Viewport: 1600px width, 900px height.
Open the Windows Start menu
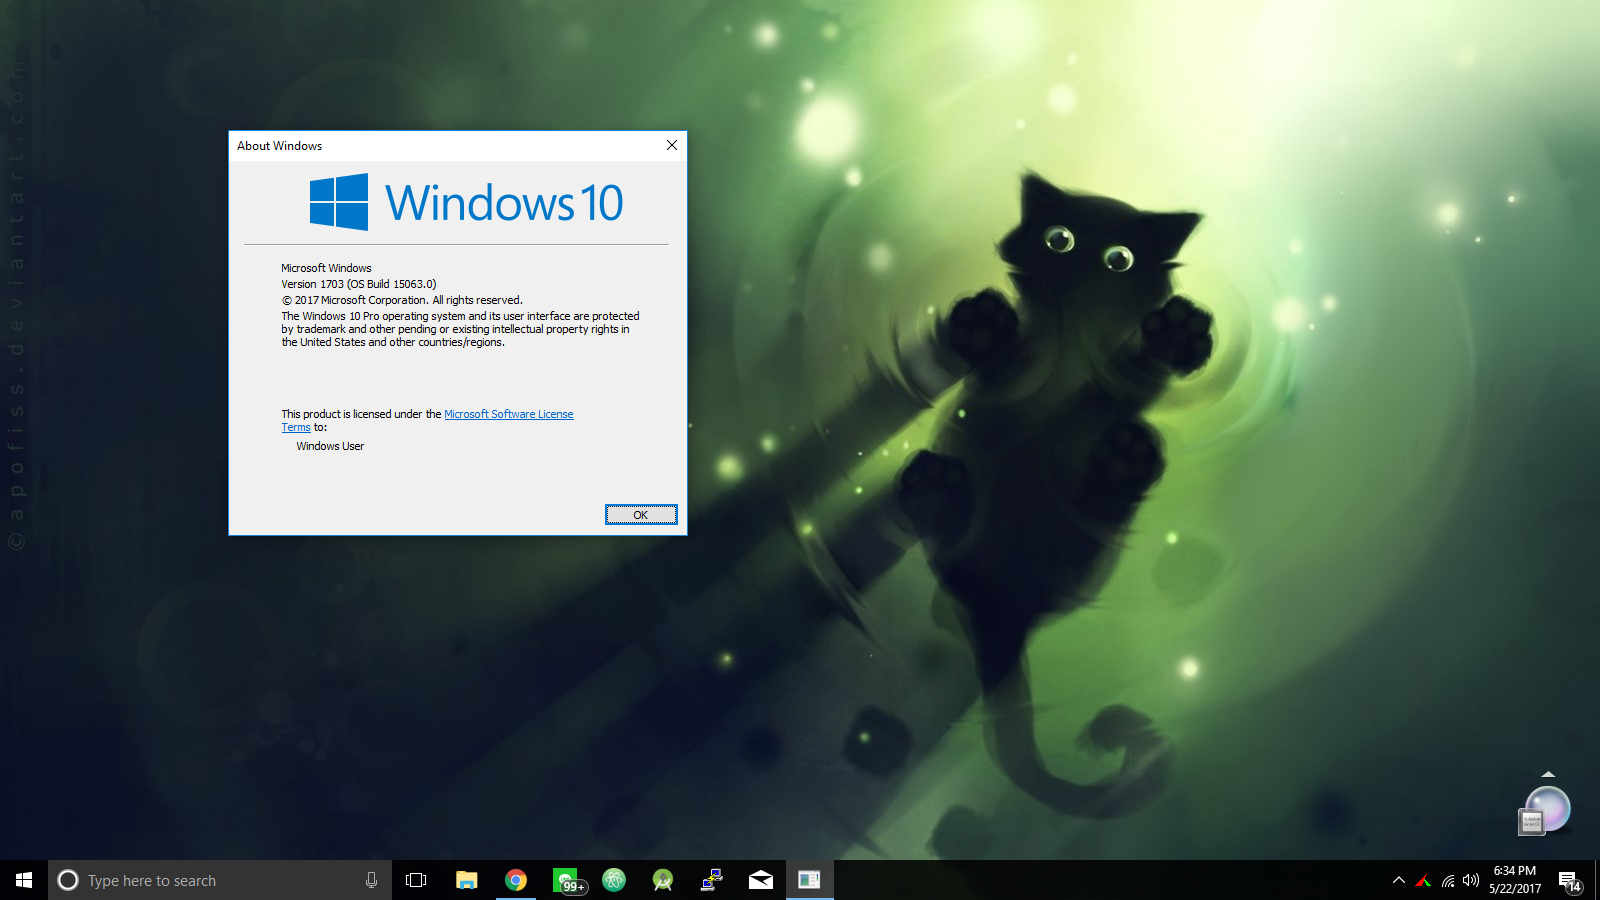(24, 880)
